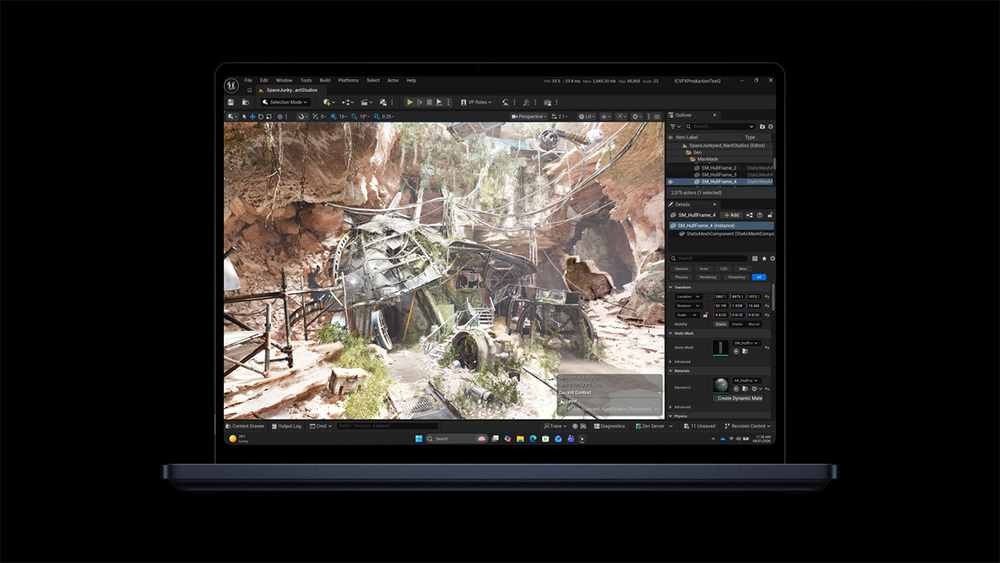
Task: Toggle favorites star filter in Details
Action: click(x=764, y=258)
